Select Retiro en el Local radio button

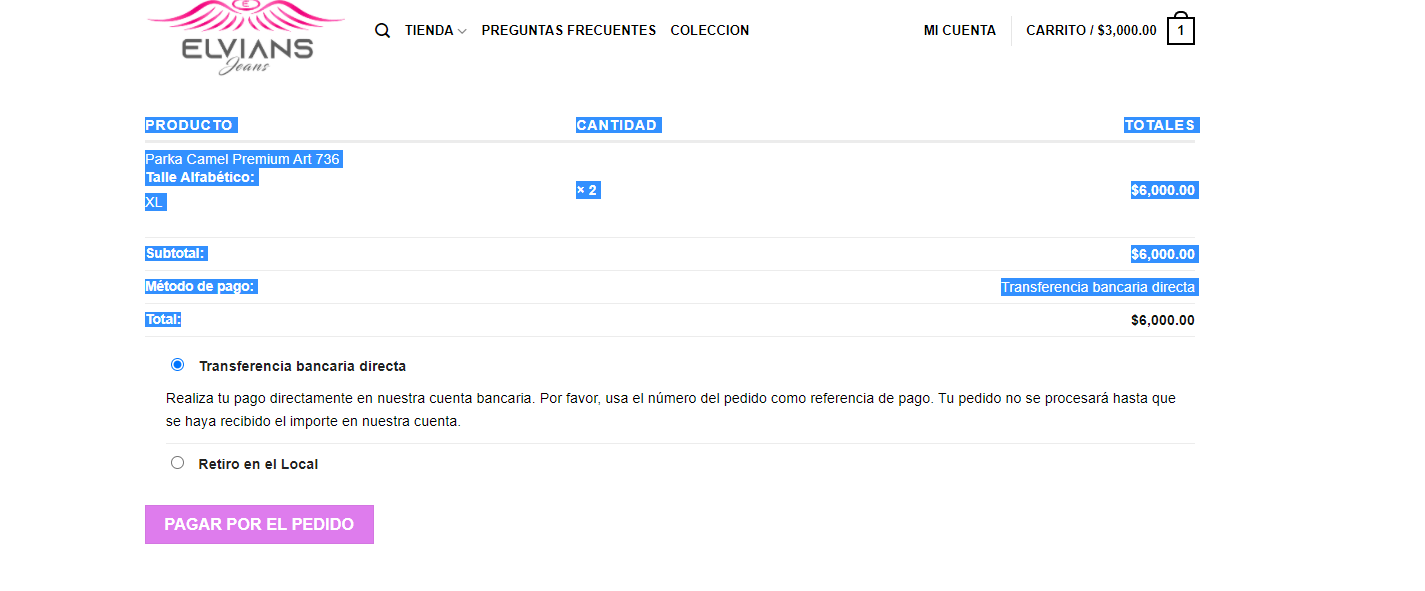click(178, 463)
